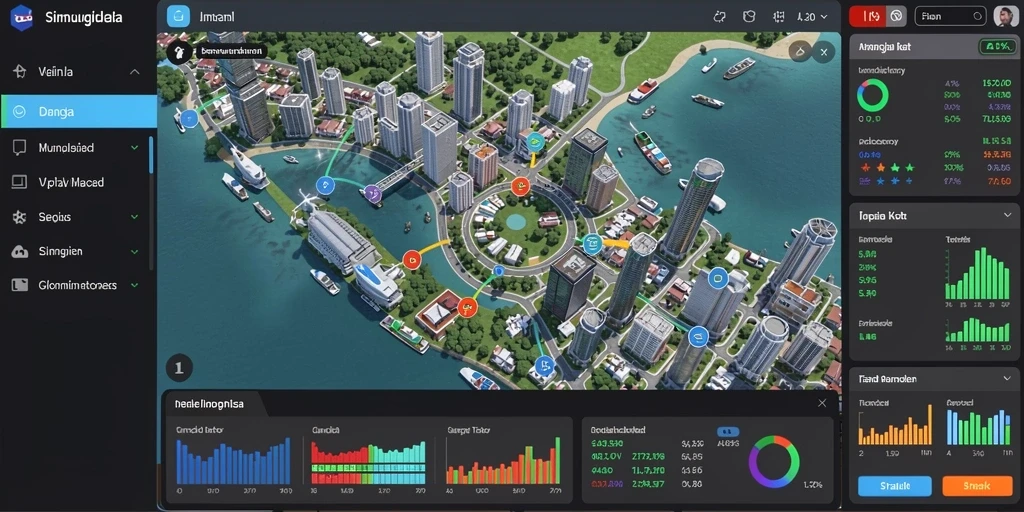Expand the Glonmimatoners sidebar entry
The width and height of the screenshot is (1024, 512).
click(135, 285)
